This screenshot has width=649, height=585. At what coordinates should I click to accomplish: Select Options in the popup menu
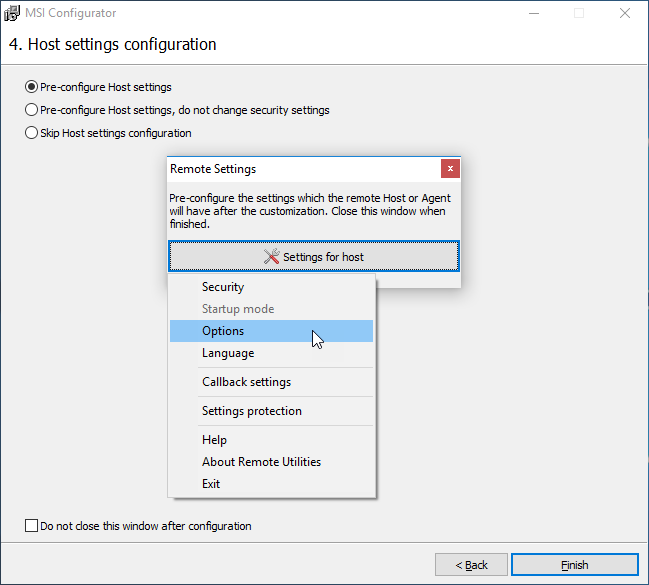272,331
